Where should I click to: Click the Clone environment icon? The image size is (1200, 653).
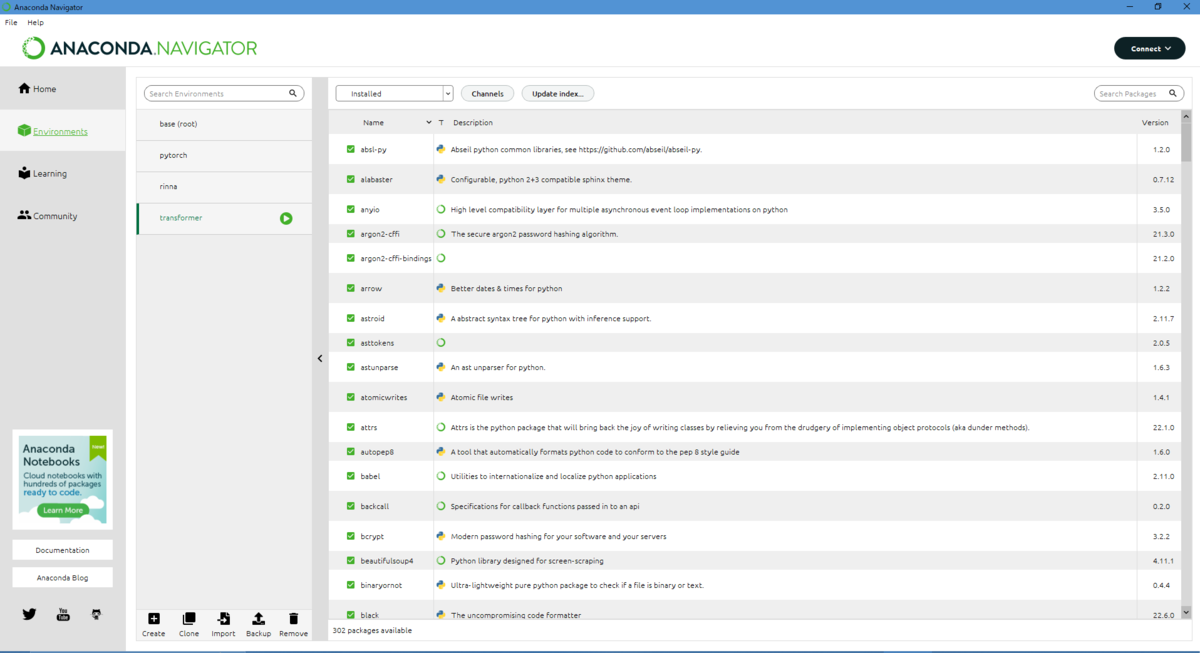pos(189,619)
